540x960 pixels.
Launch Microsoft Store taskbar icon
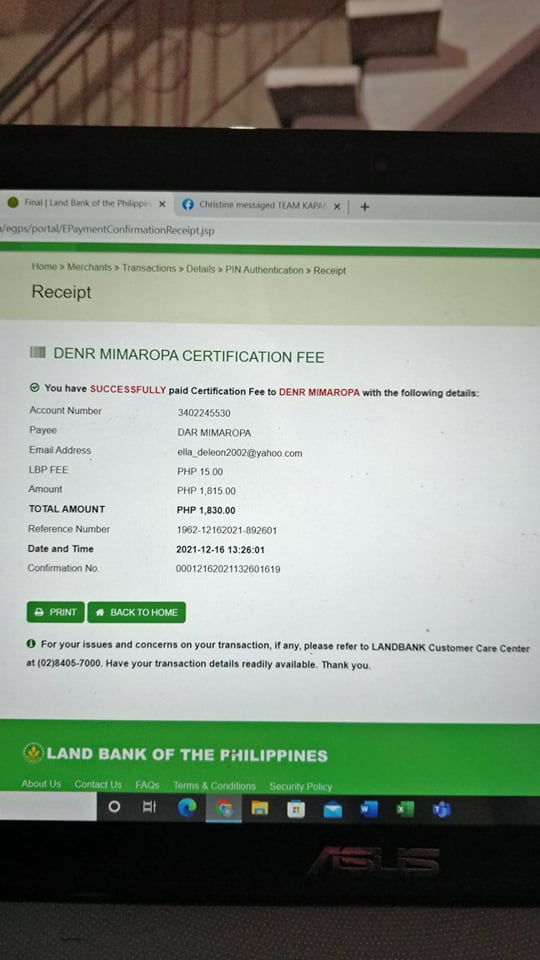[x=296, y=809]
